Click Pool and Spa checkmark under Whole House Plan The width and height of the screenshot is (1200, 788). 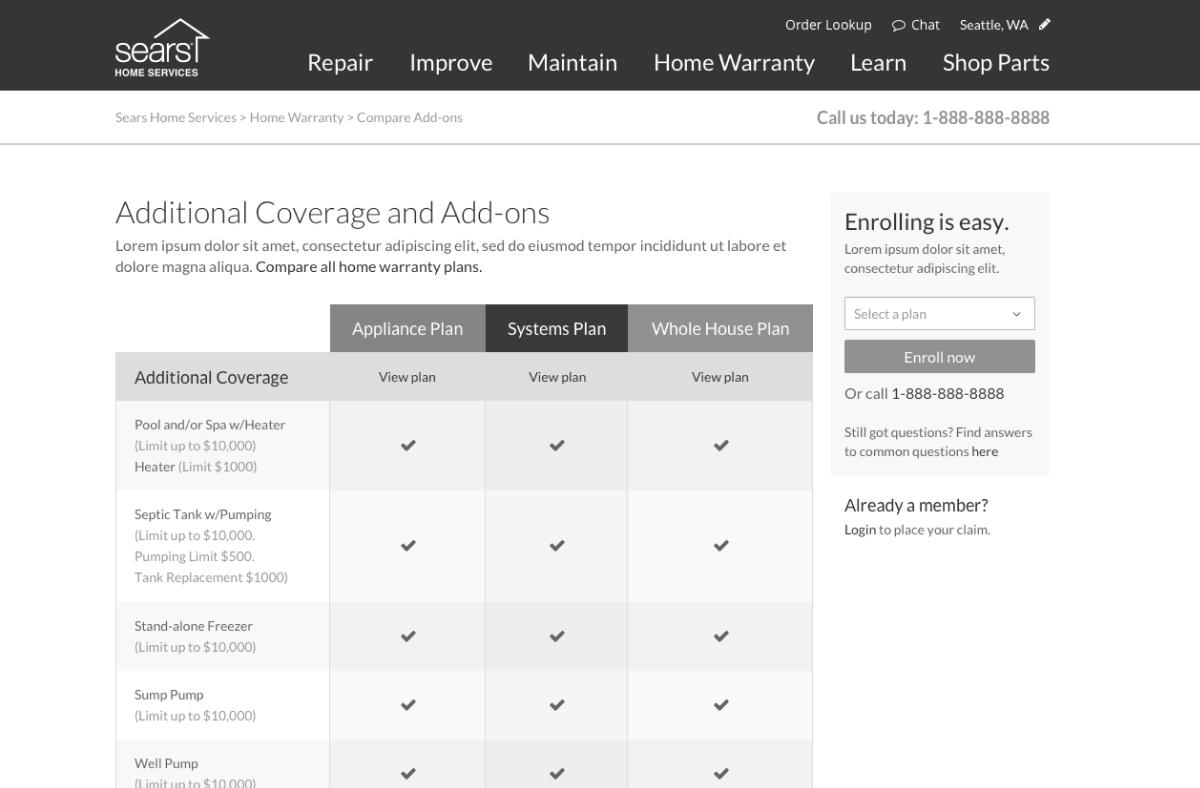coord(720,446)
